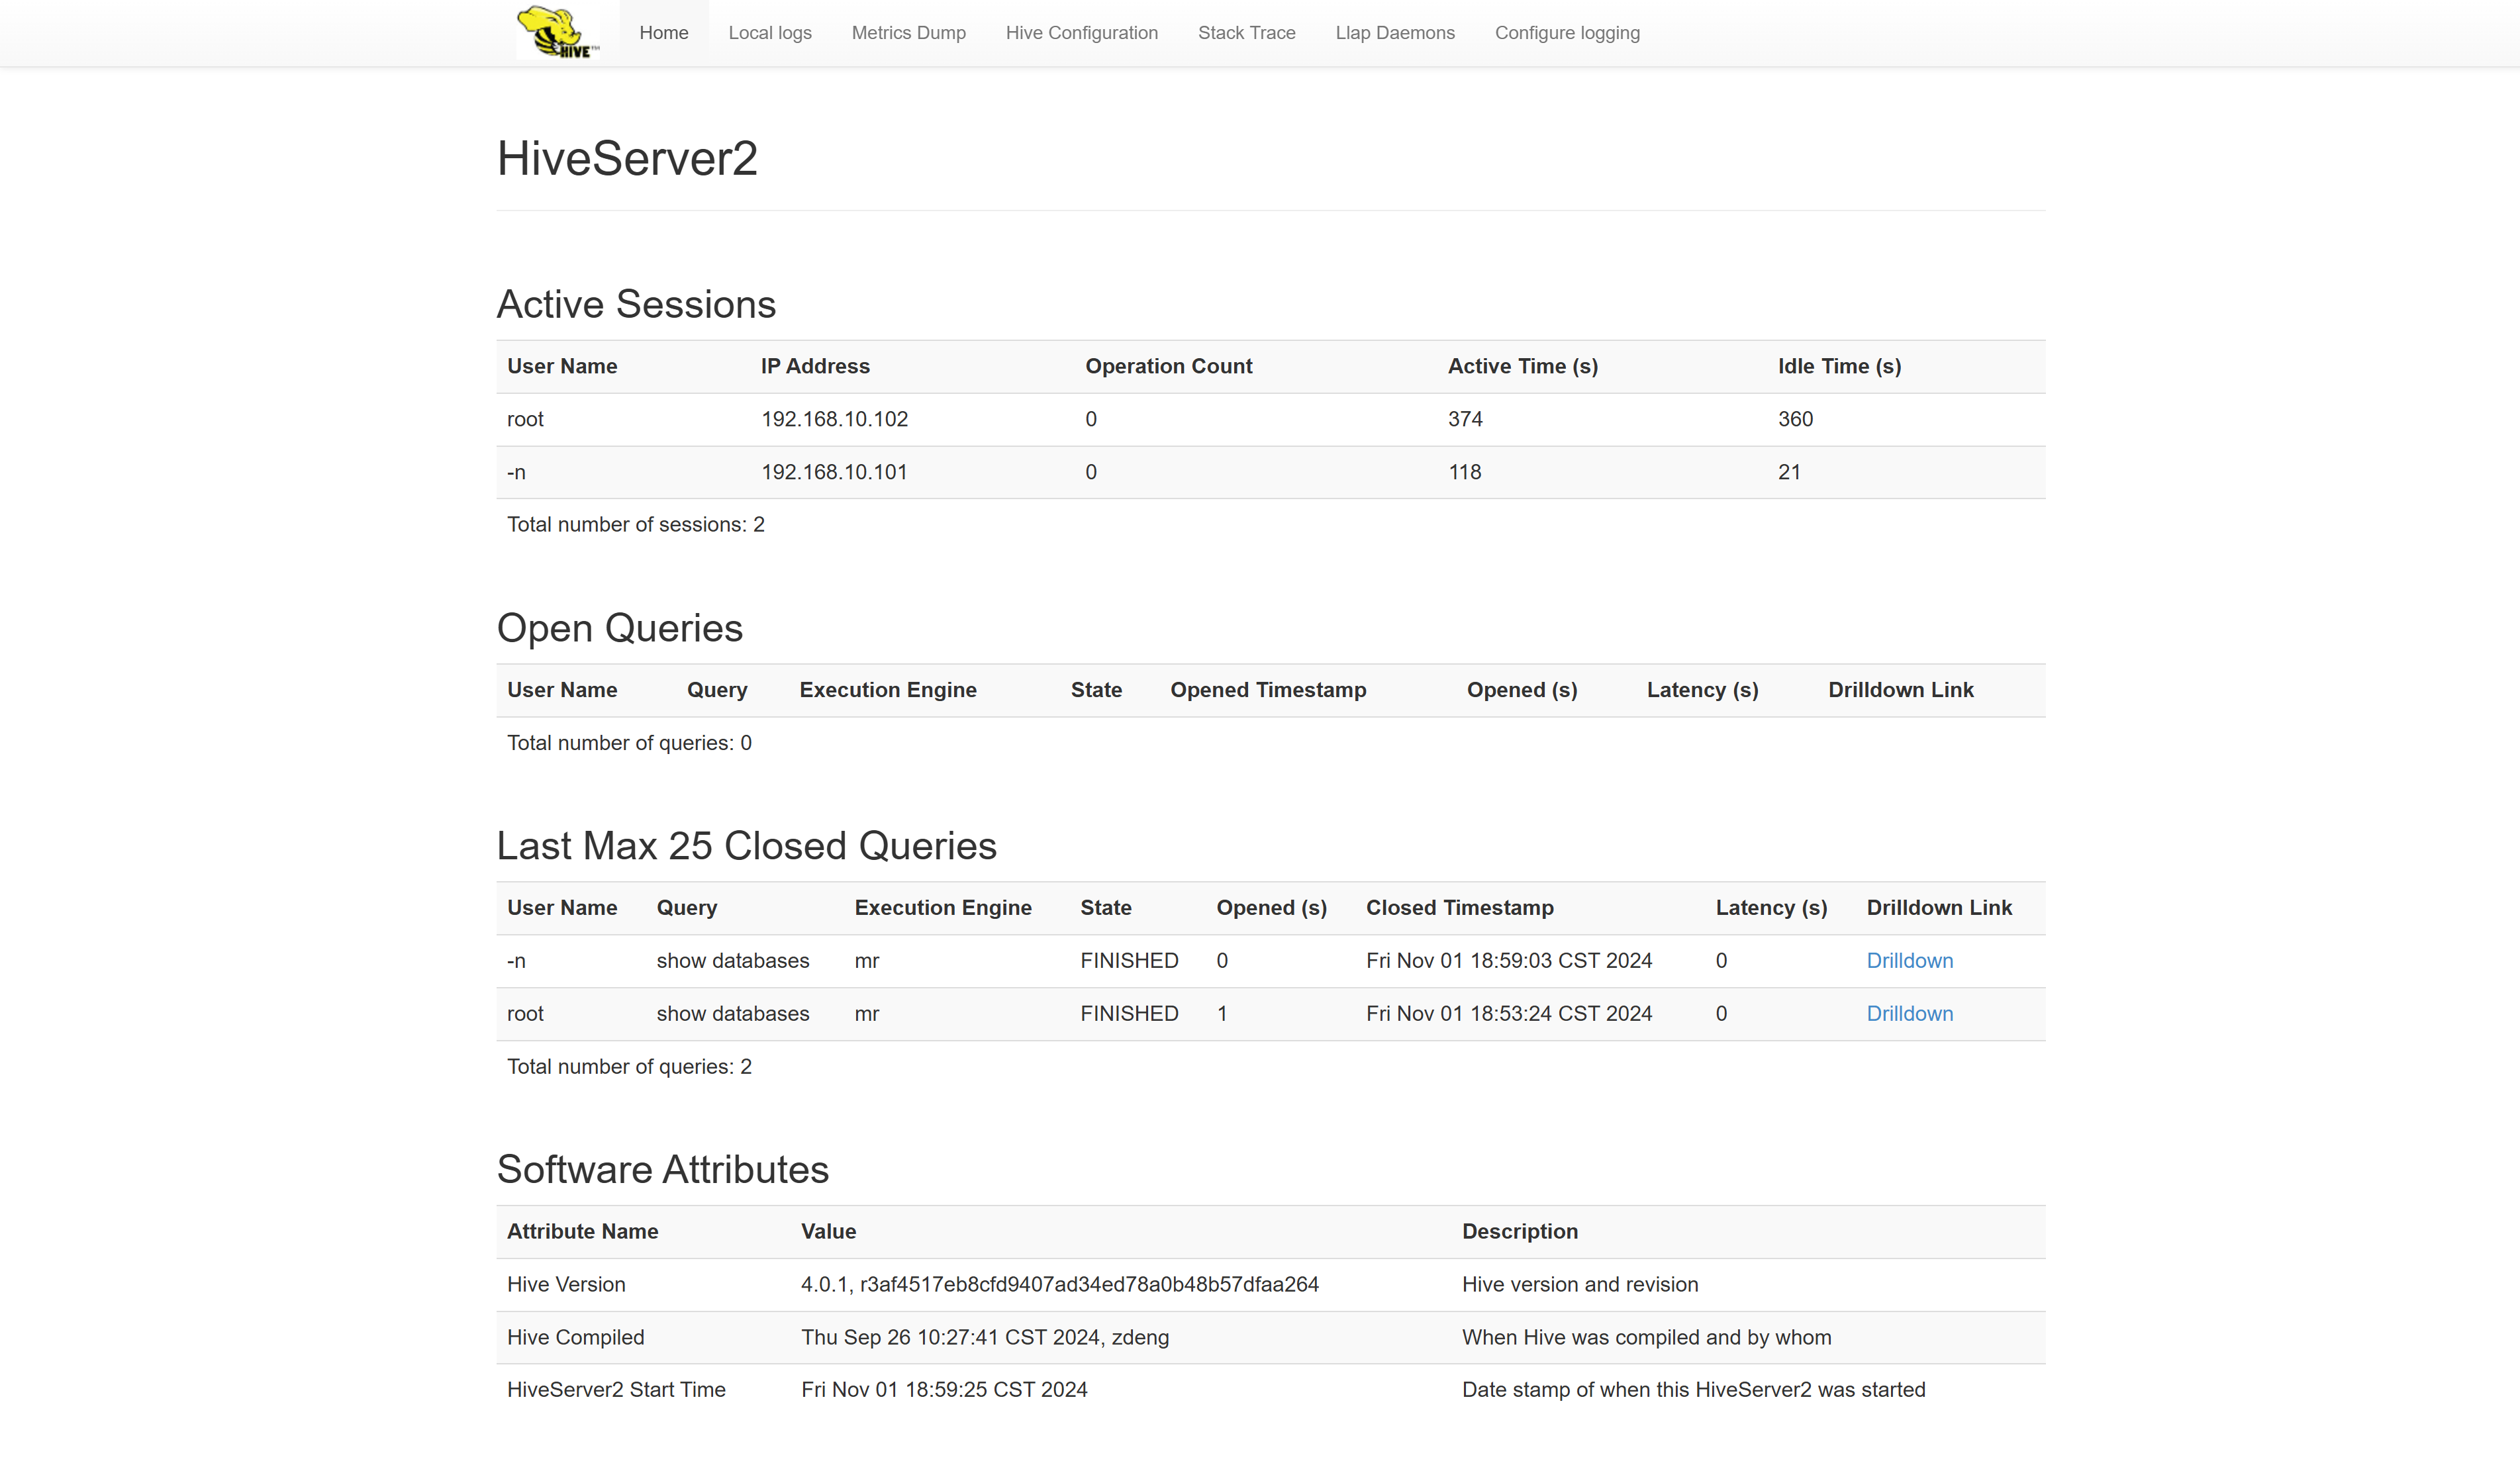Viewport: 2520px width, 1471px height.
Task: Click the Software Attributes heading
Action: coord(663,1171)
